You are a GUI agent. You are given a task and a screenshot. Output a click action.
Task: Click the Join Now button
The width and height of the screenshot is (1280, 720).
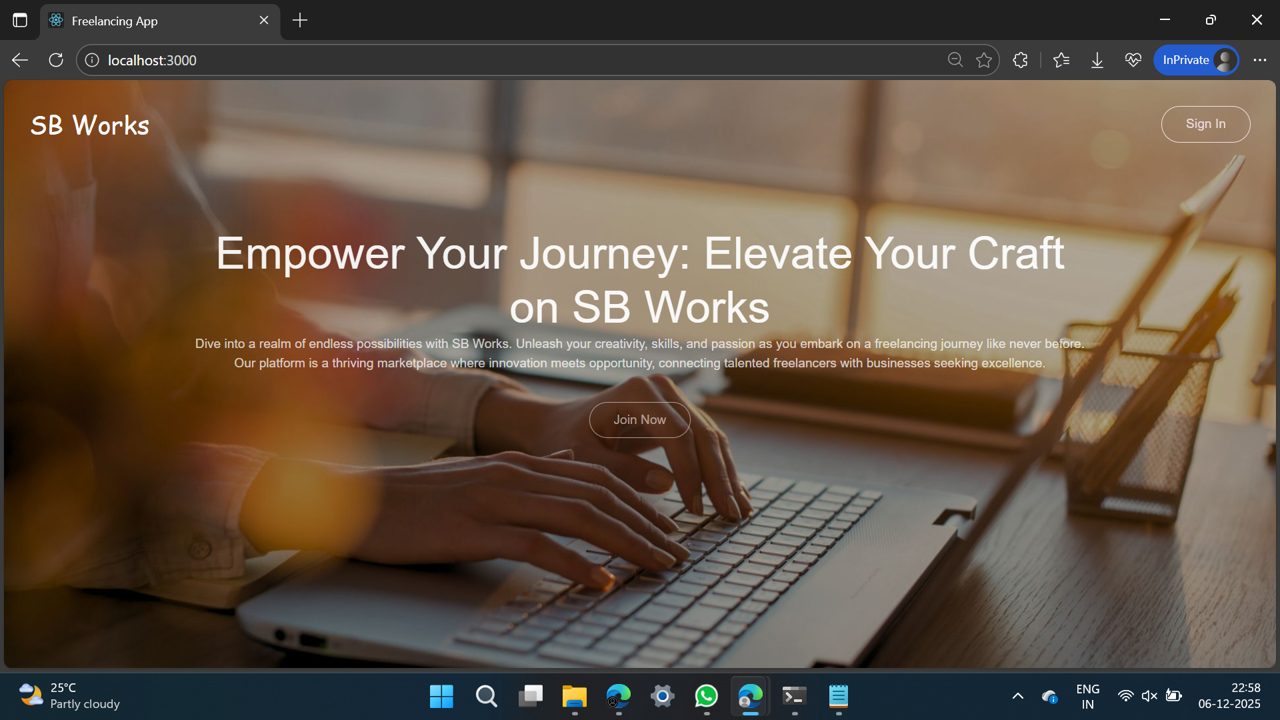click(x=640, y=420)
